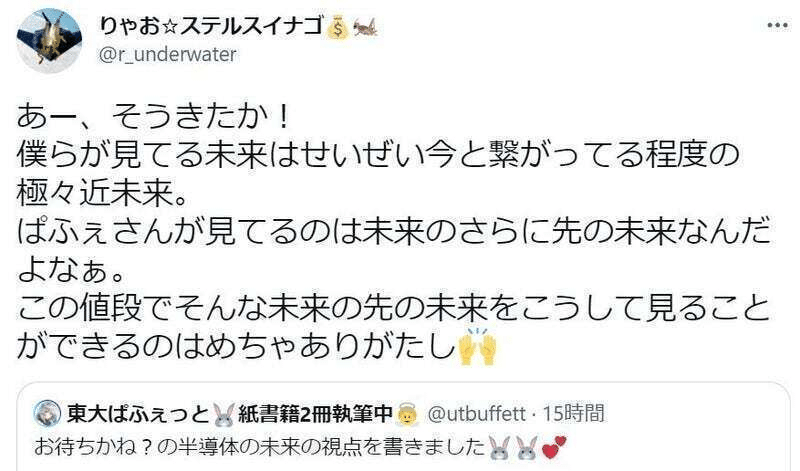This screenshot has width=800, height=471.
Task: Open りゃお's grasshopper profile avatar
Action: click(49, 41)
